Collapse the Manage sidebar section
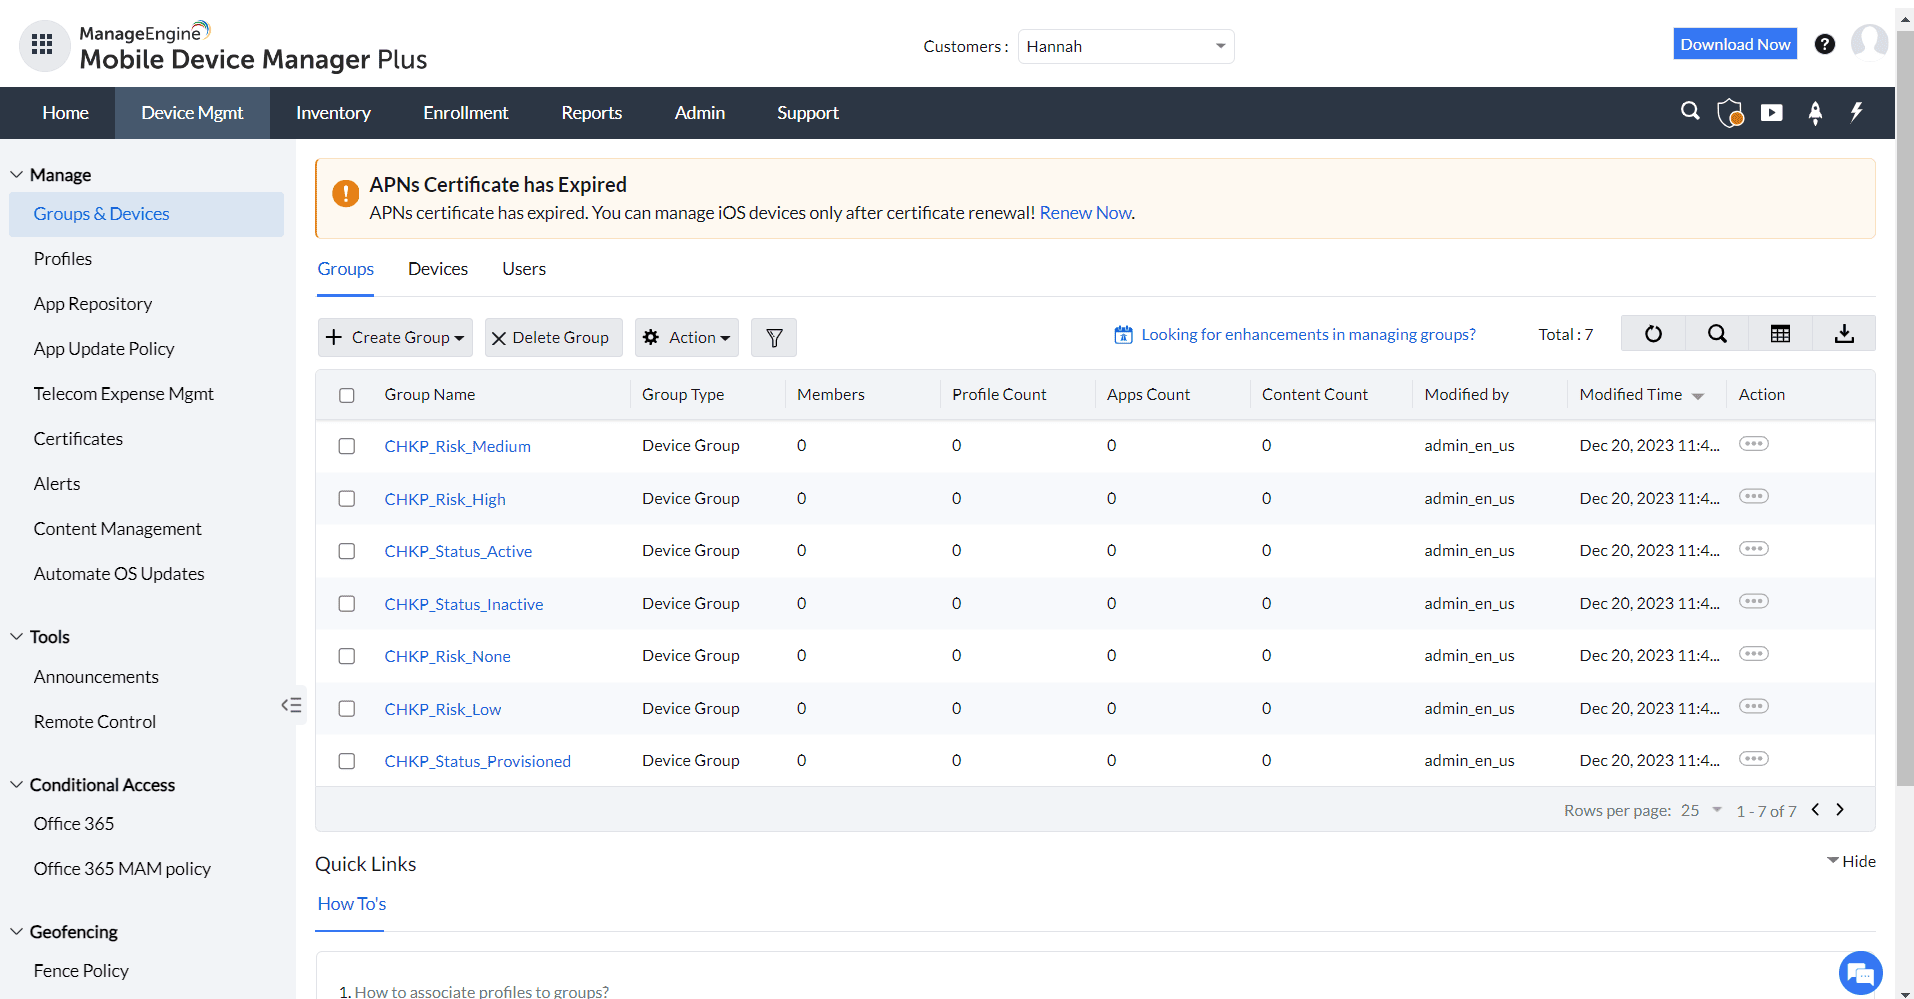 pos(17,174)
